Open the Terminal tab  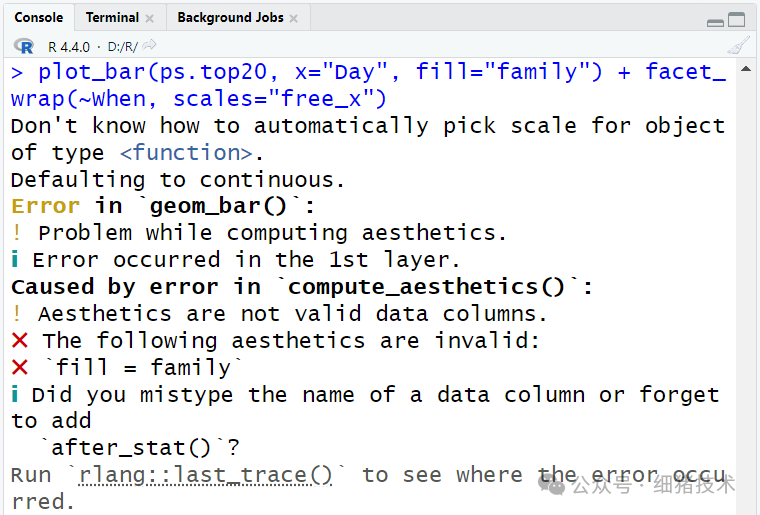coord(112,17)
